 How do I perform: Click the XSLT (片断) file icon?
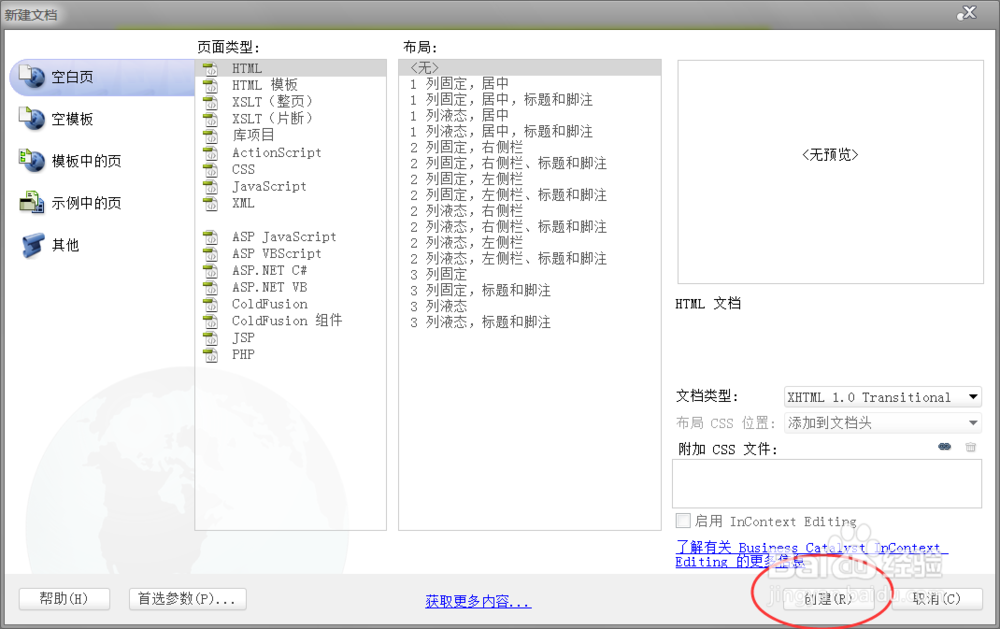tap(210, 119)
